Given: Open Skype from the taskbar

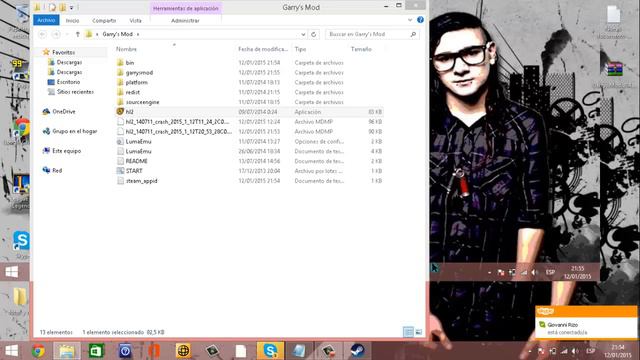Looking at the screenshot, I should click(270, 350).
